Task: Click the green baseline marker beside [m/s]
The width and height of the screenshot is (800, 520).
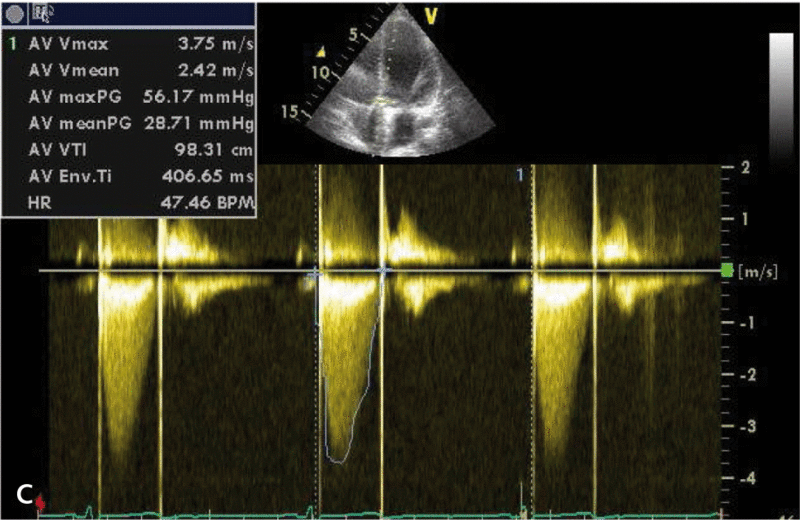Action: [x=727, y=271]
